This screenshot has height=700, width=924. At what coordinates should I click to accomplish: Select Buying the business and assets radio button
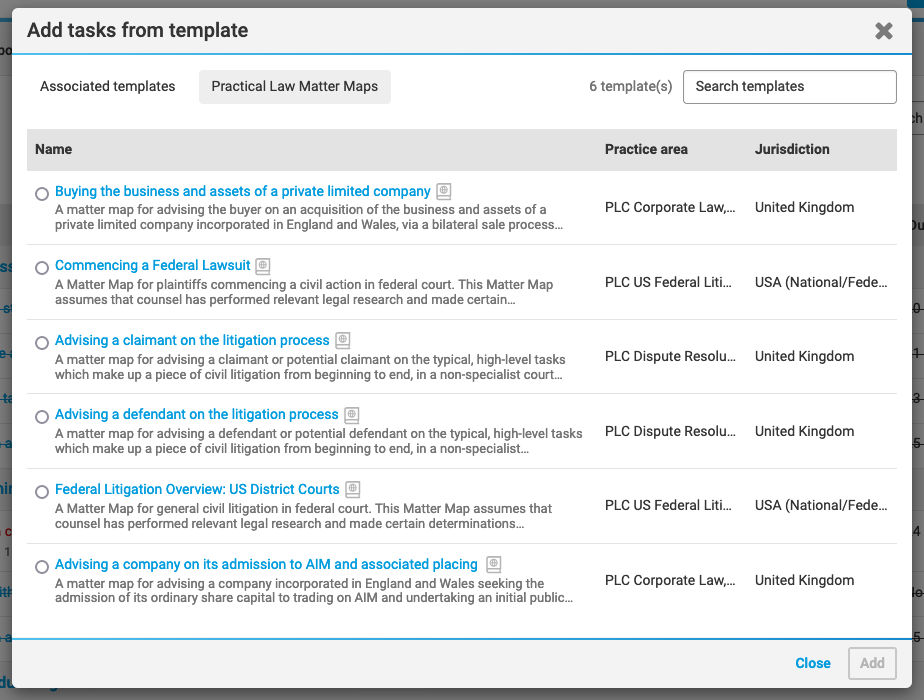click(42, 194)
